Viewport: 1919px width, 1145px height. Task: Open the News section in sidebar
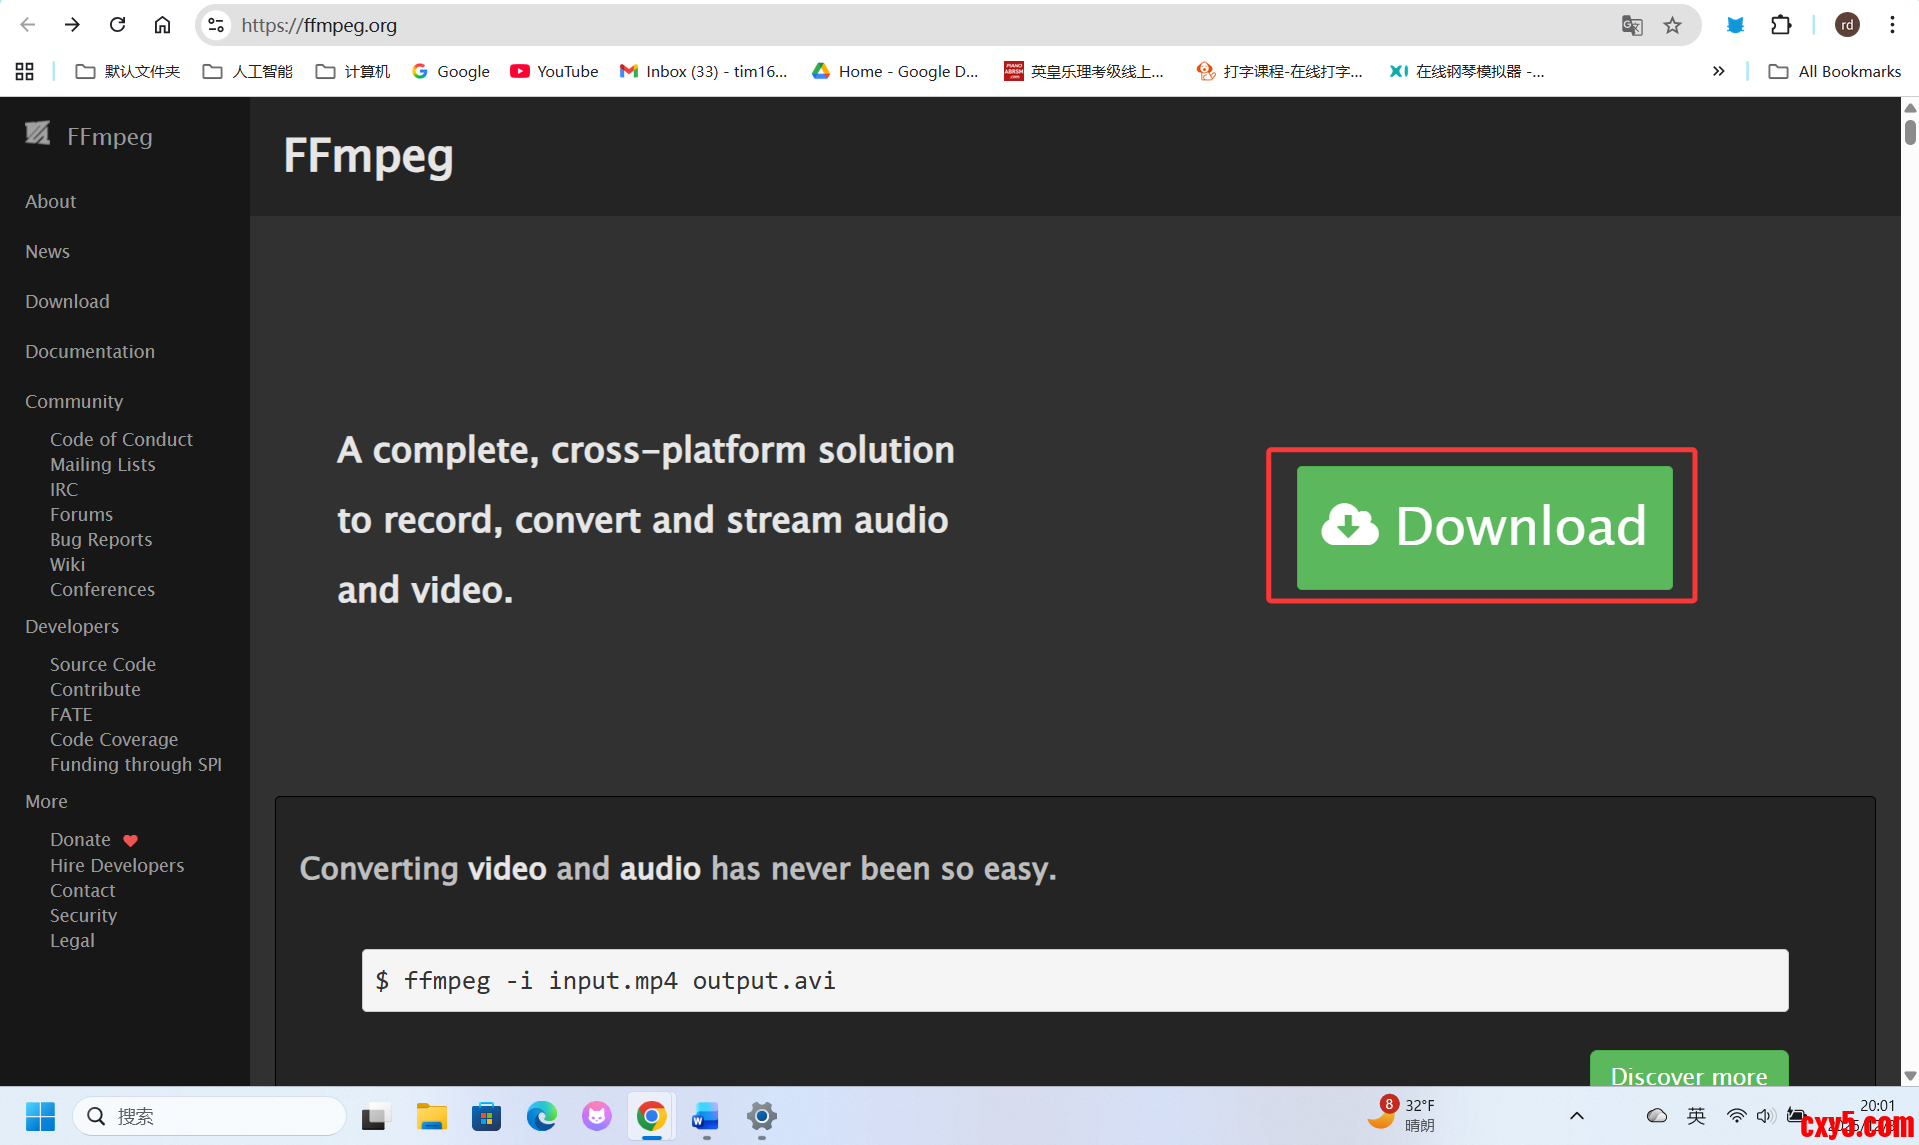pyautogui.click(x=47, y=251)
